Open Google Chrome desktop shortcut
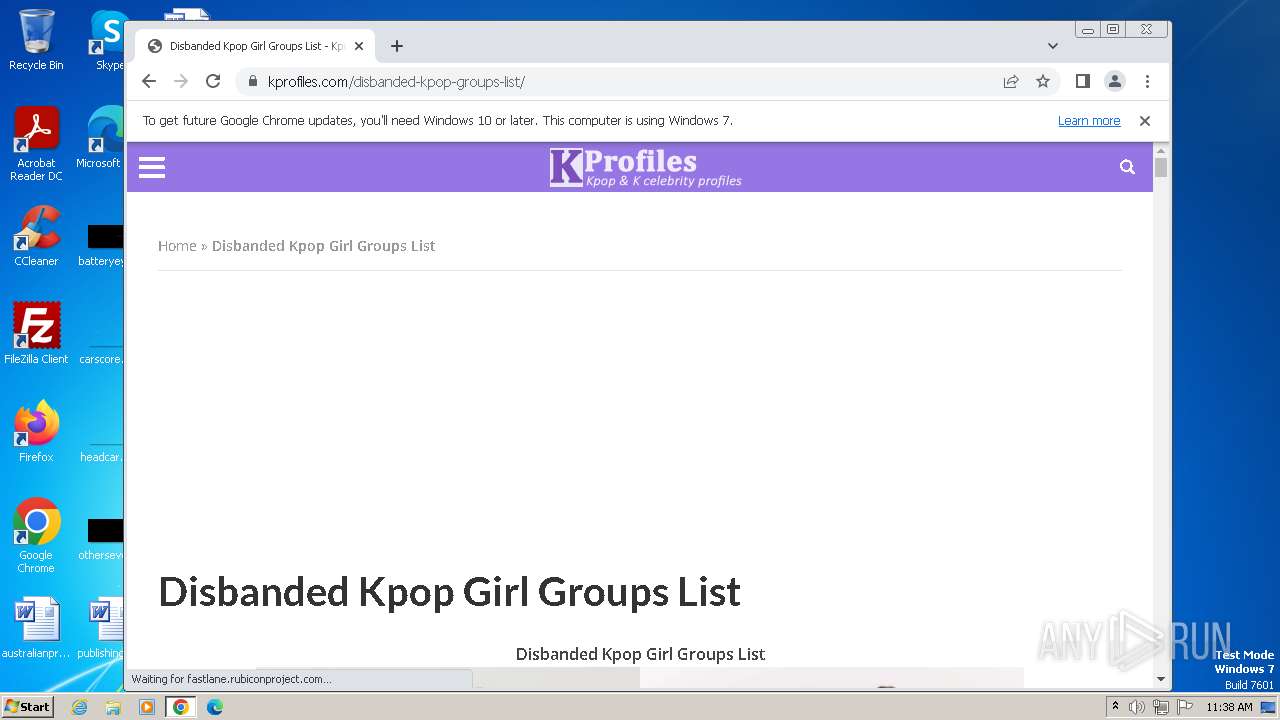This screenshot has height=720, width=1280. click(36, 535)
